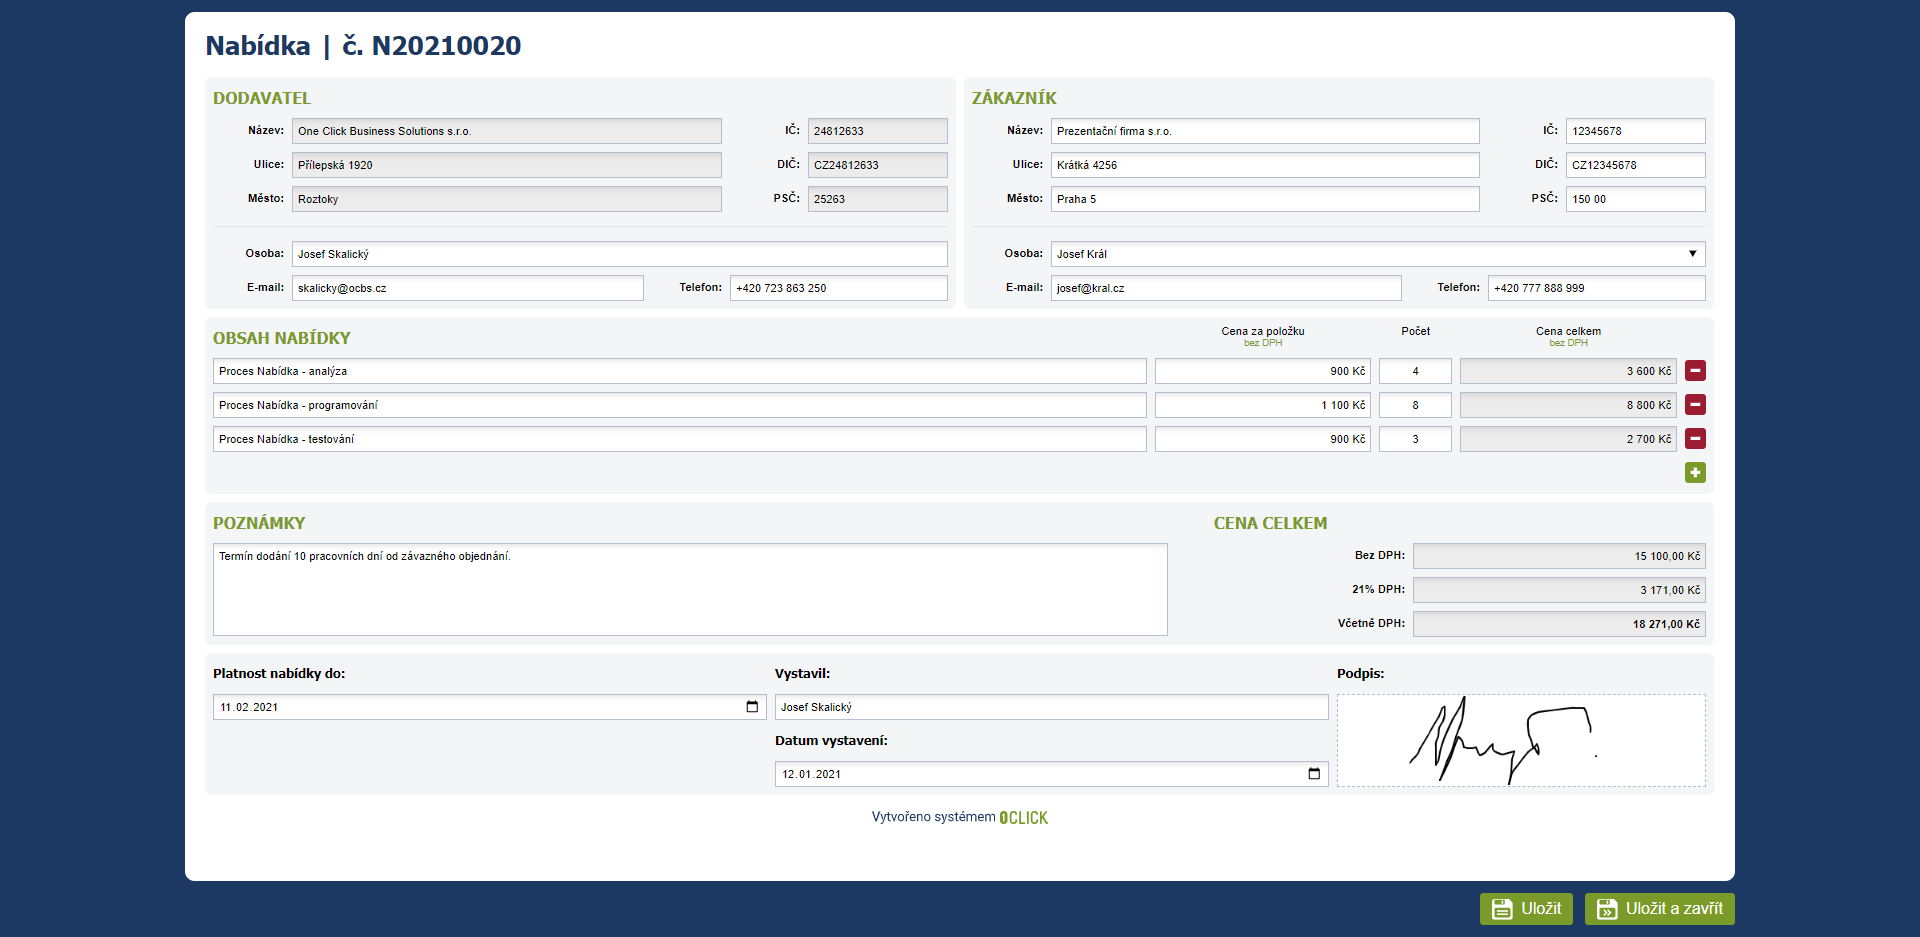The image size is (1920, 937).
Task: Click the 3 600 Kč row total
Action: [1568, 371]
